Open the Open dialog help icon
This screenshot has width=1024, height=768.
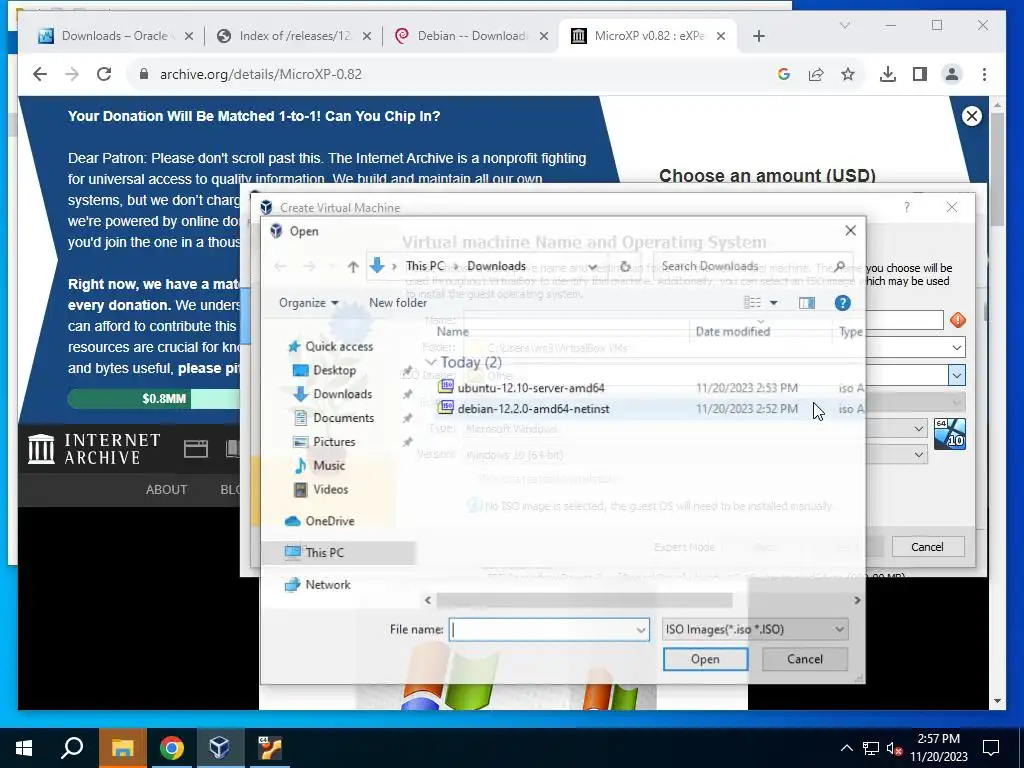pyautogui.click(x=842, y=303)
